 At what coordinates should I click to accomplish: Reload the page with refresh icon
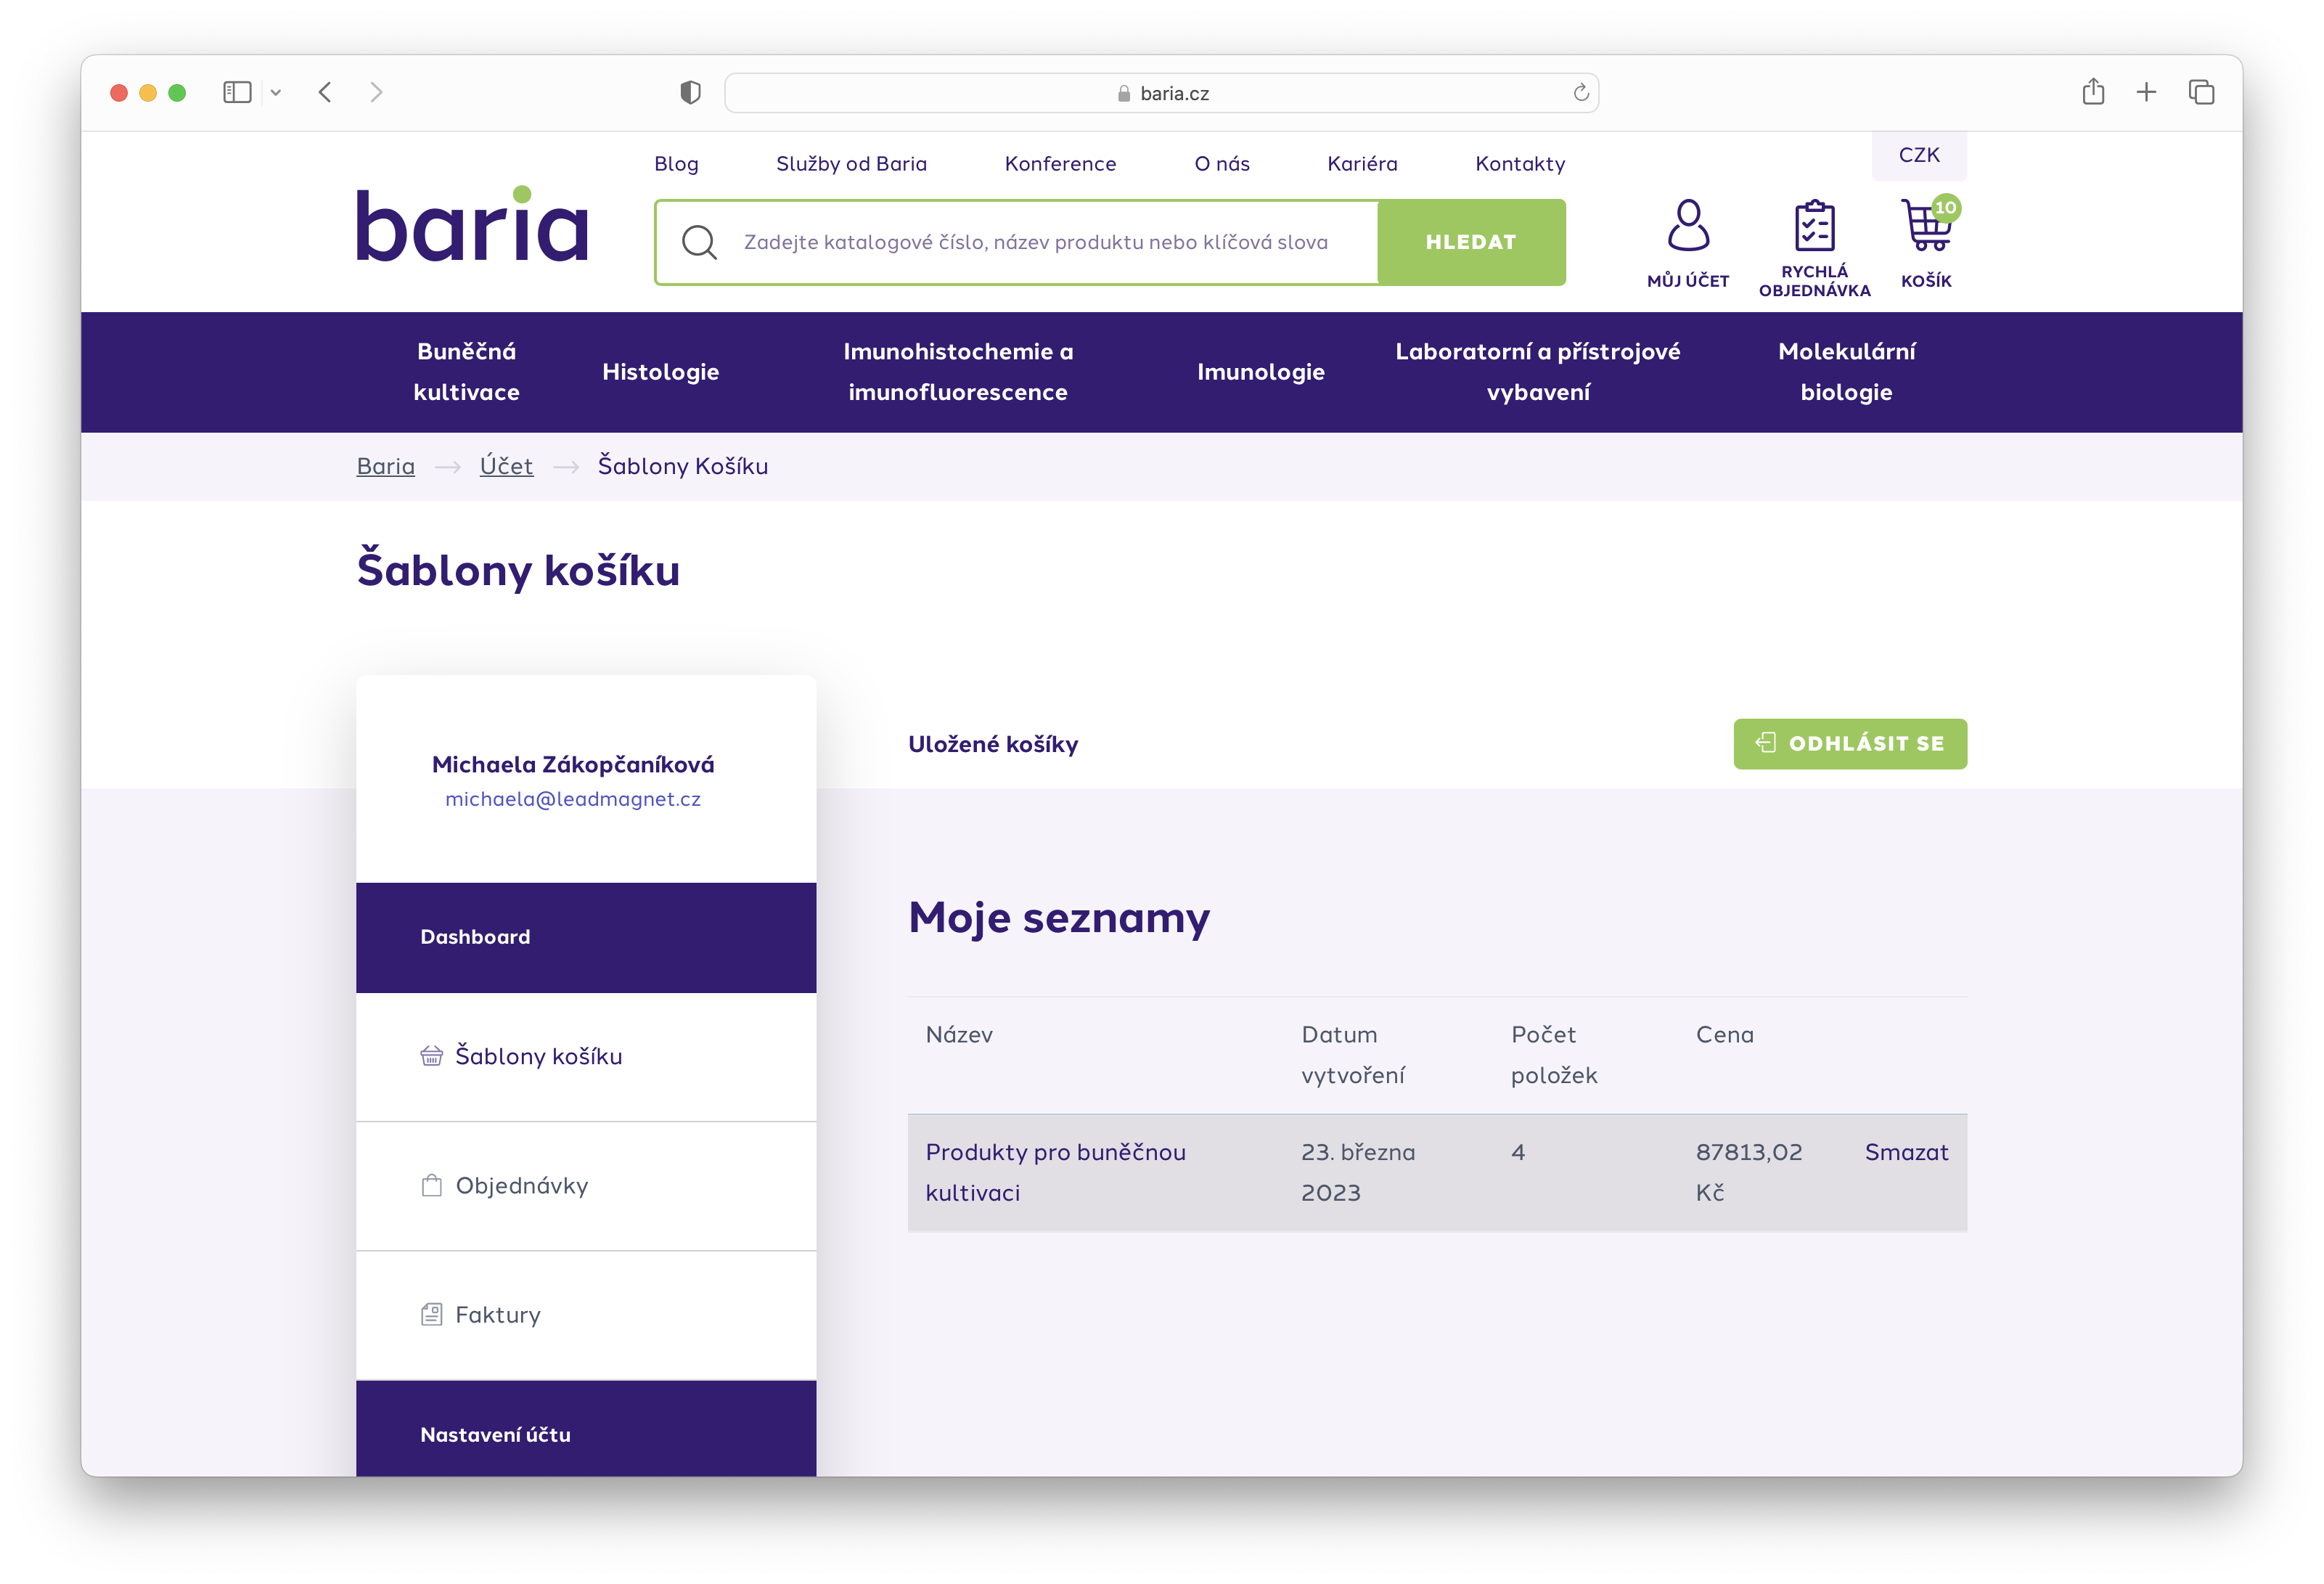1581,93
